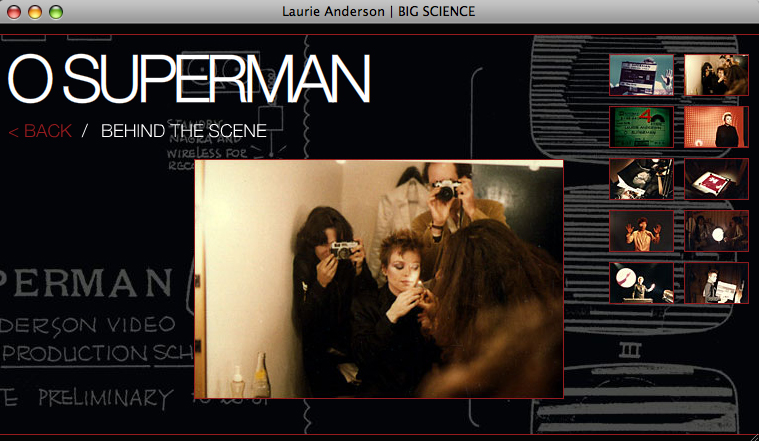This screenshot has height=441, width=759.
Task: Select the performer with raised hands thumbnail
Action: click(x=641, y=231)
